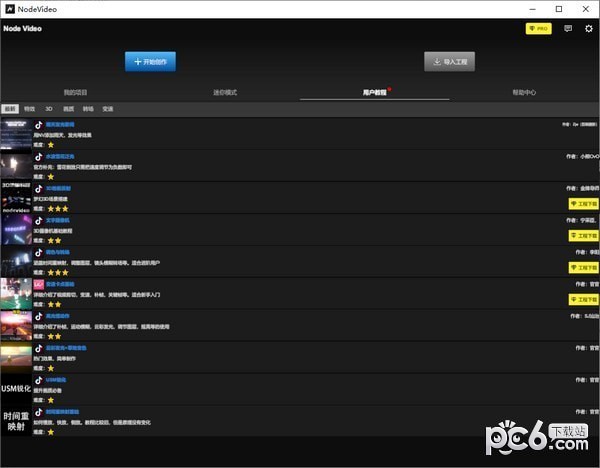The image size is (600, 468).
Task: Select the 画质 filter category
Action: [68, 109]
